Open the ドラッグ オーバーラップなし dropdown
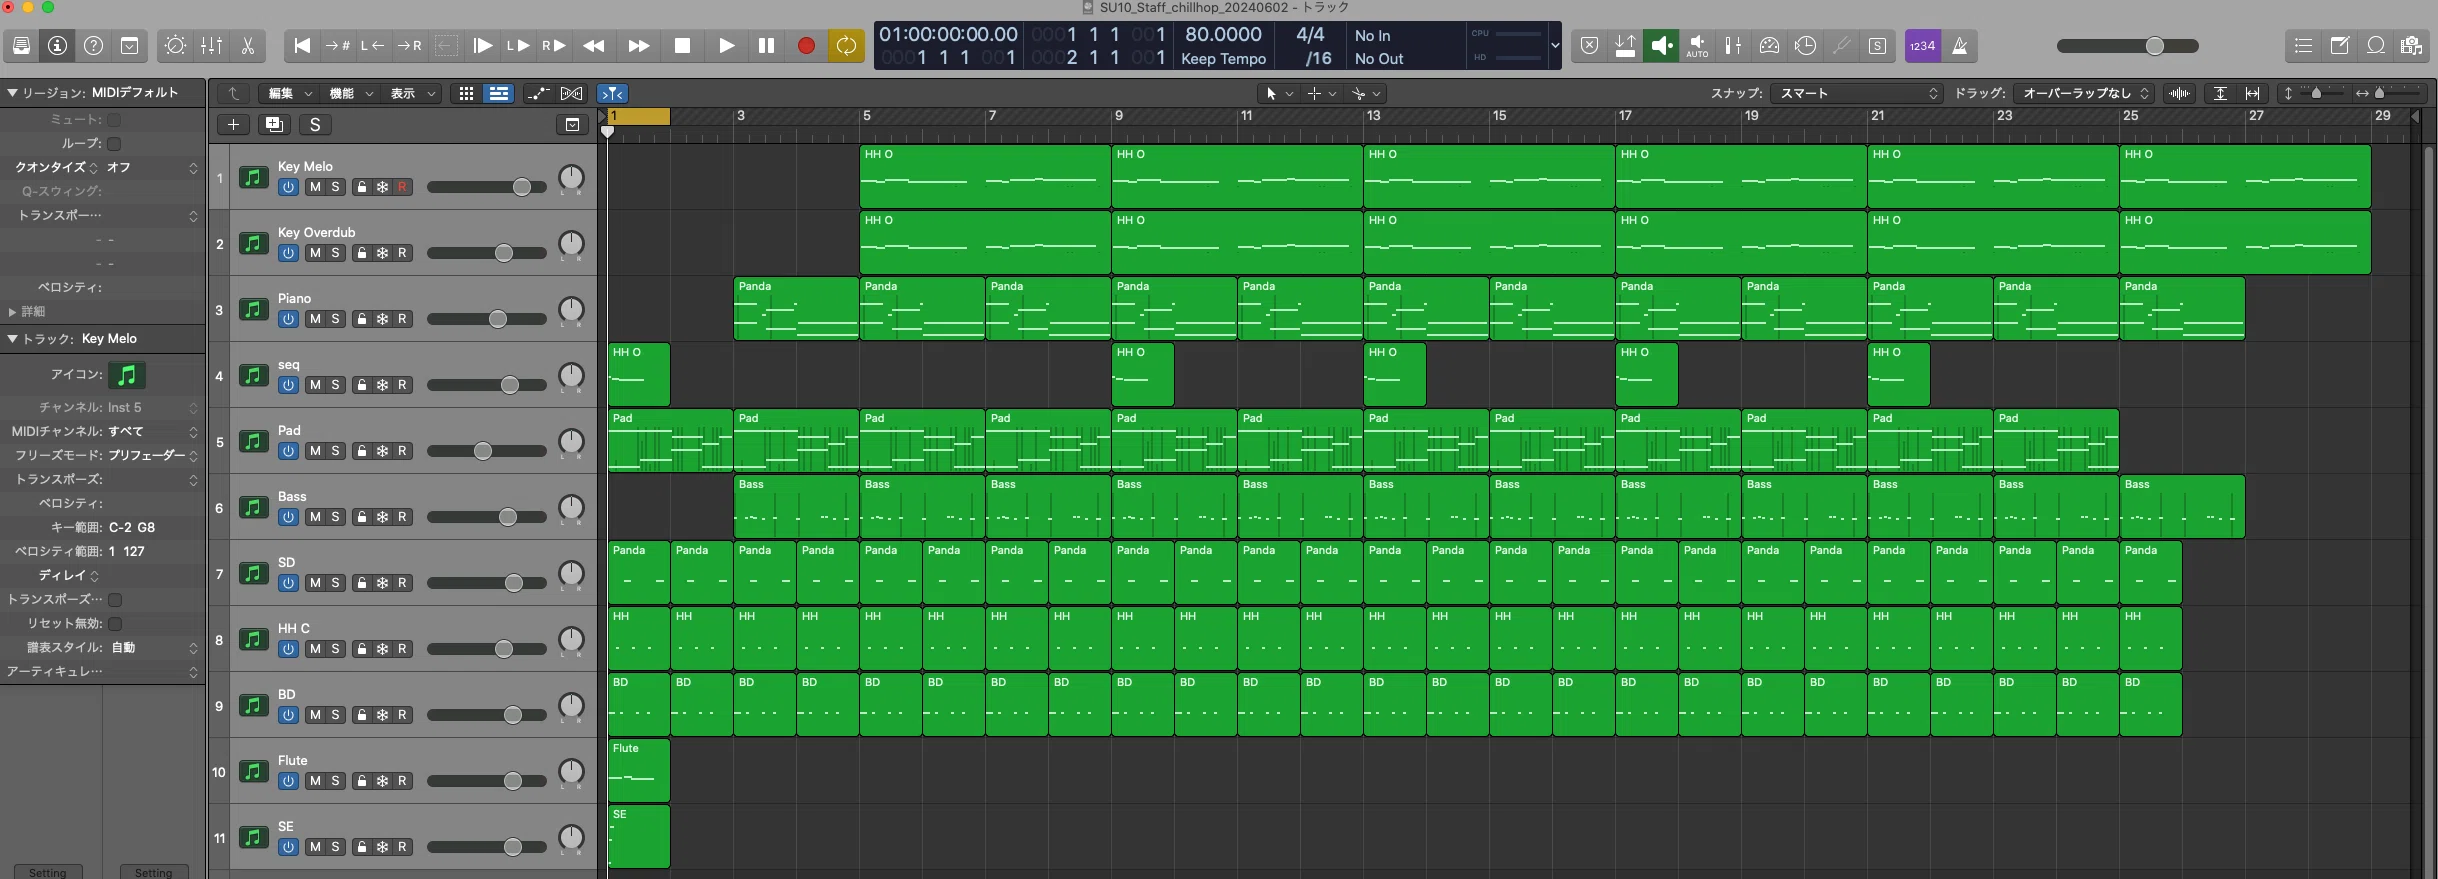This screenshot has height=879, width=2438. coord(2084,93)
